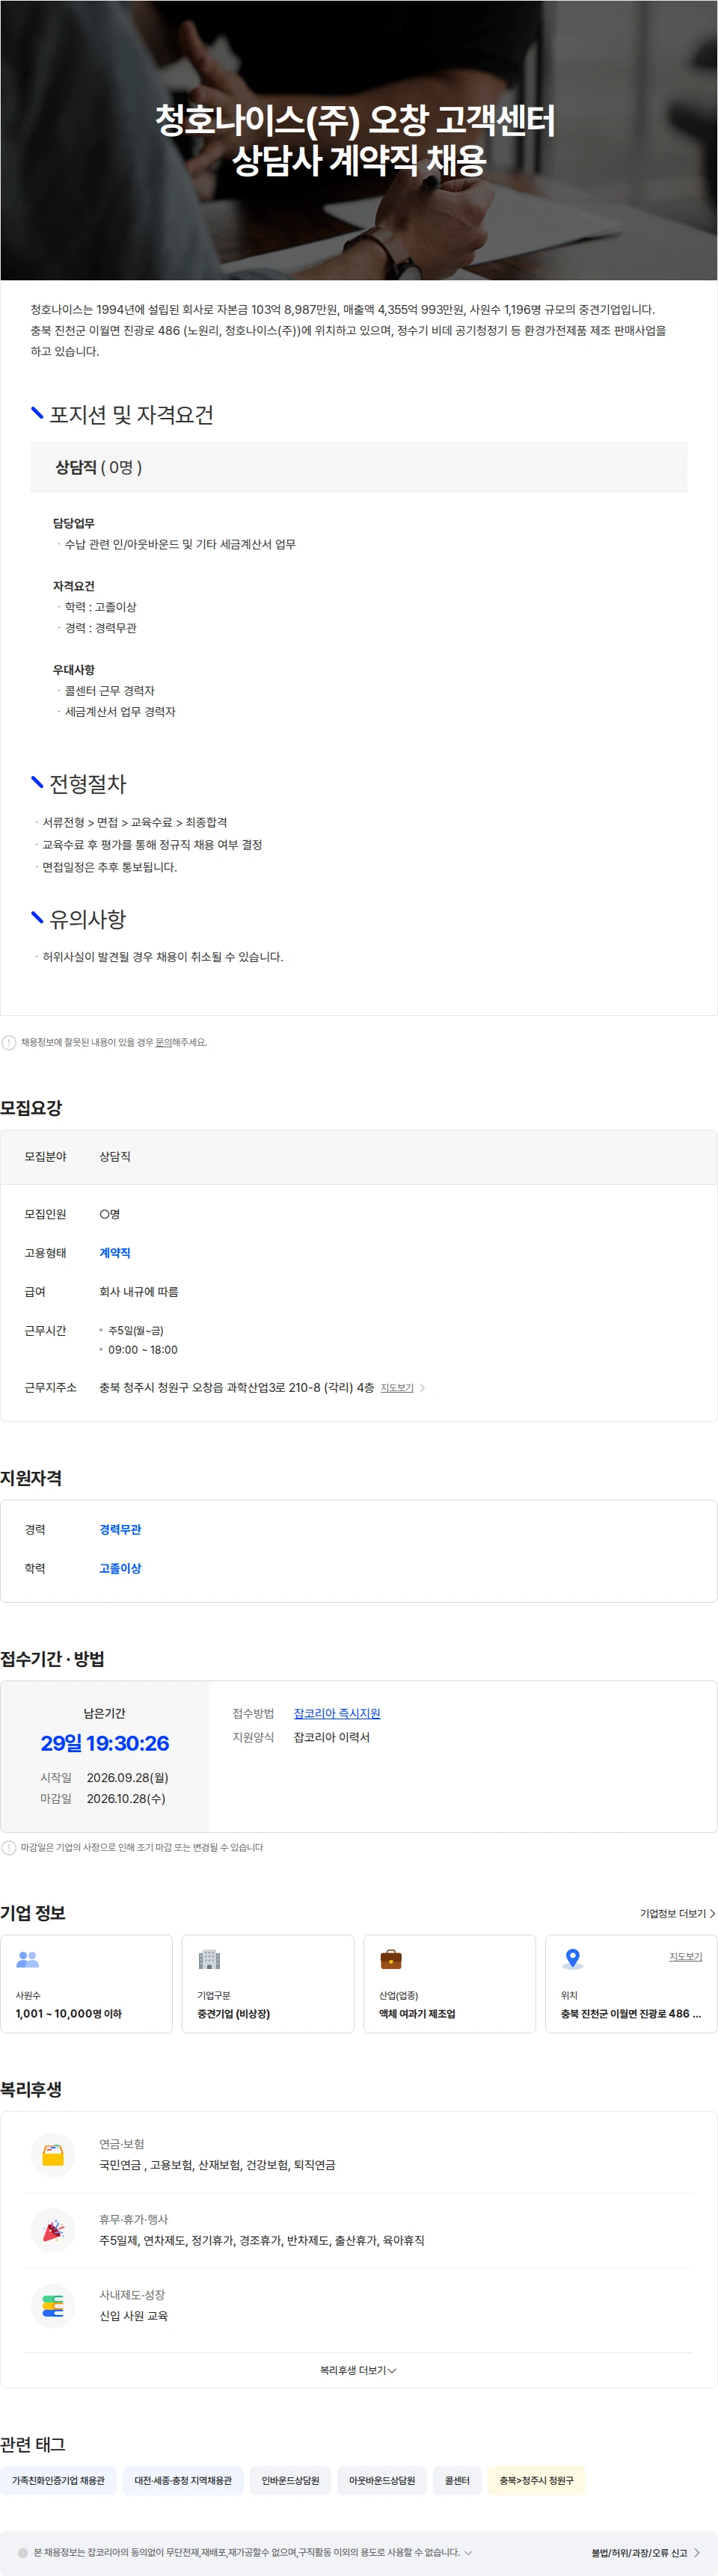Click the industry briefcase icon
The width and height of the screenshot is (718, 2576).
(391, 1959)
